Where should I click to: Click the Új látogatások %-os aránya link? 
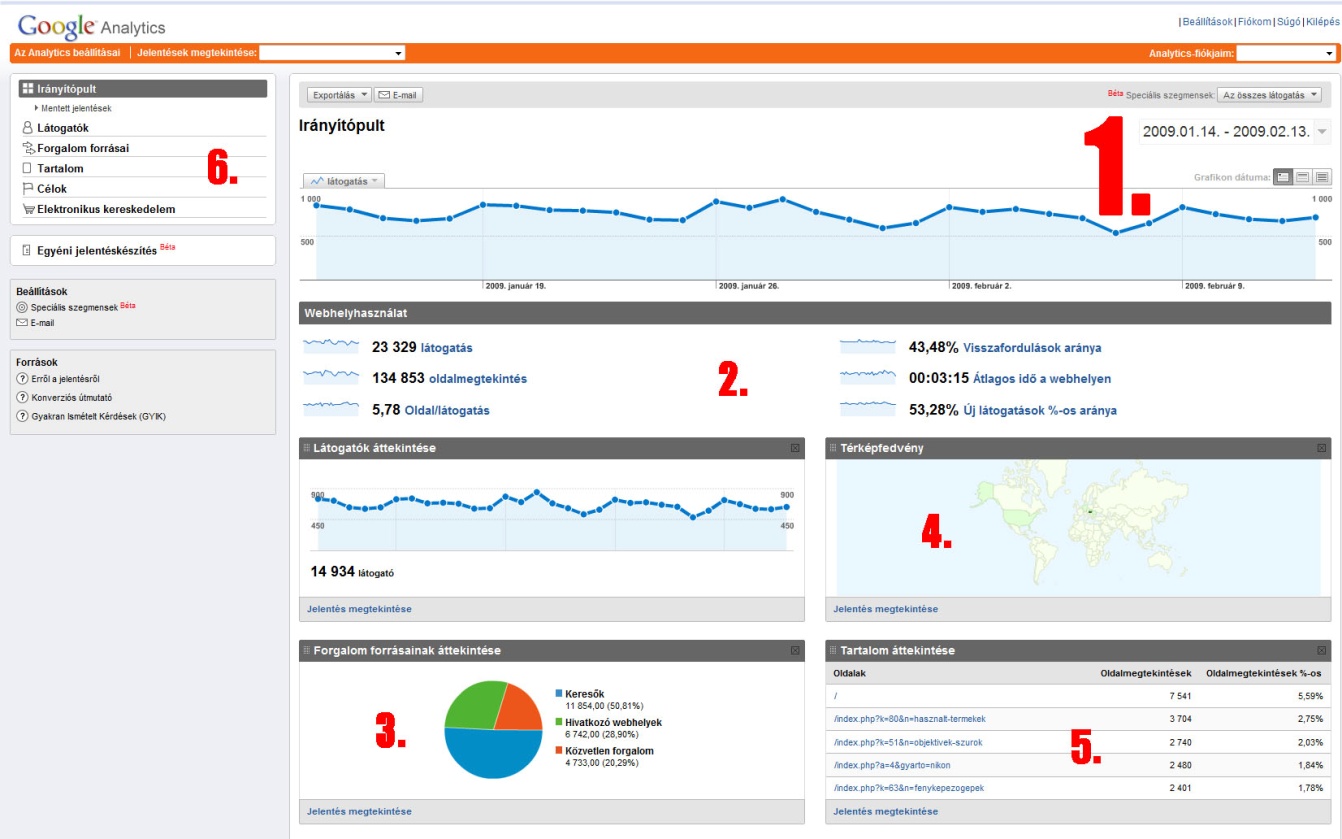[1040, 410]
